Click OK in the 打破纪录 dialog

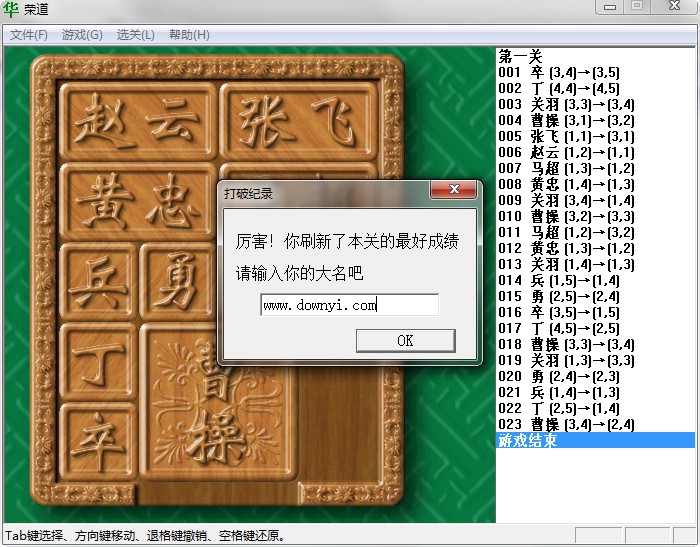(x=405, y=341)
